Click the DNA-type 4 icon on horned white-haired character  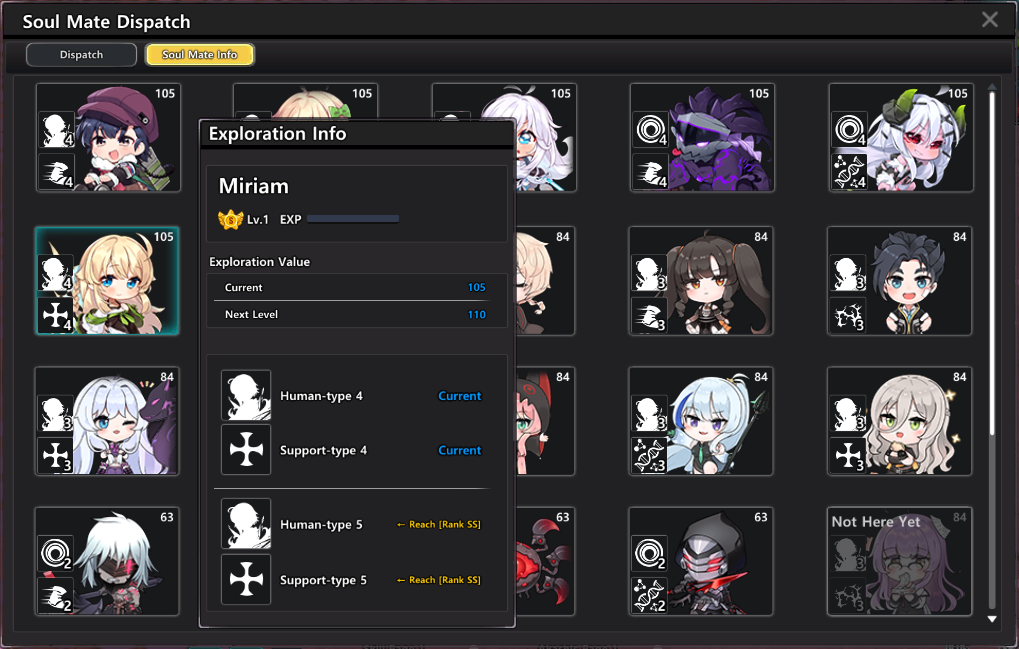click(849, 172)
